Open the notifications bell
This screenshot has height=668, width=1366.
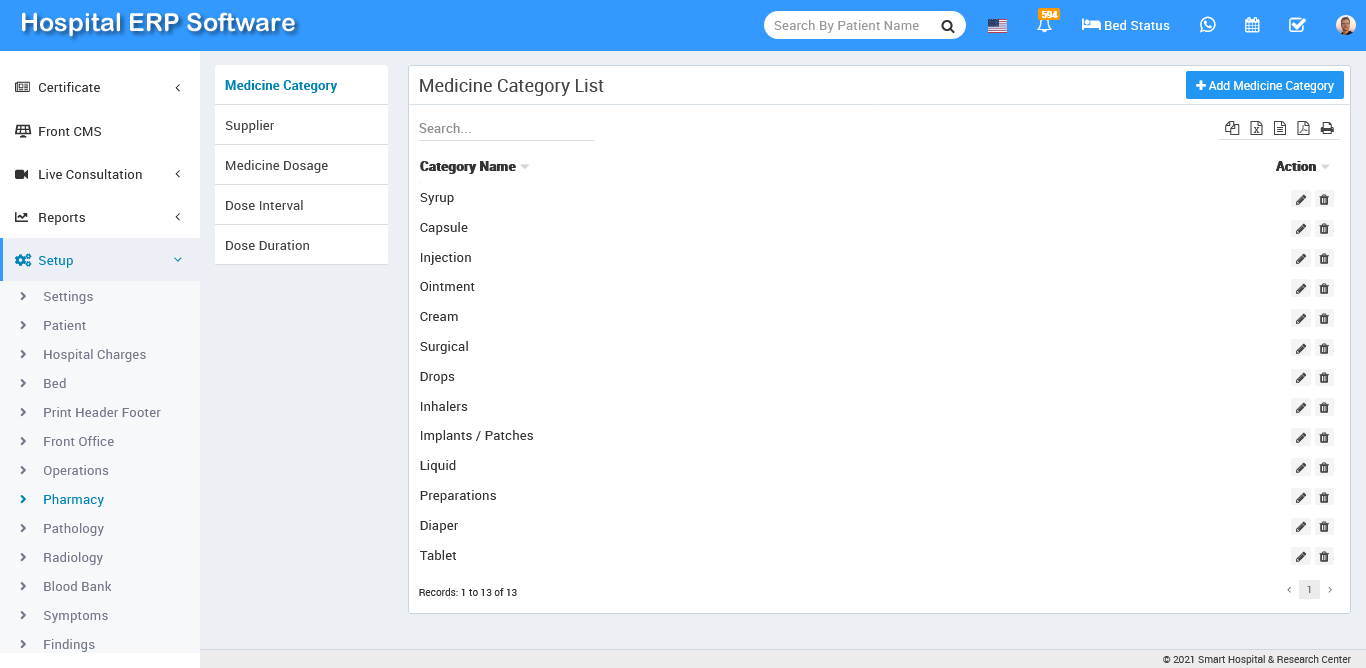click(x=1045, y=25)
